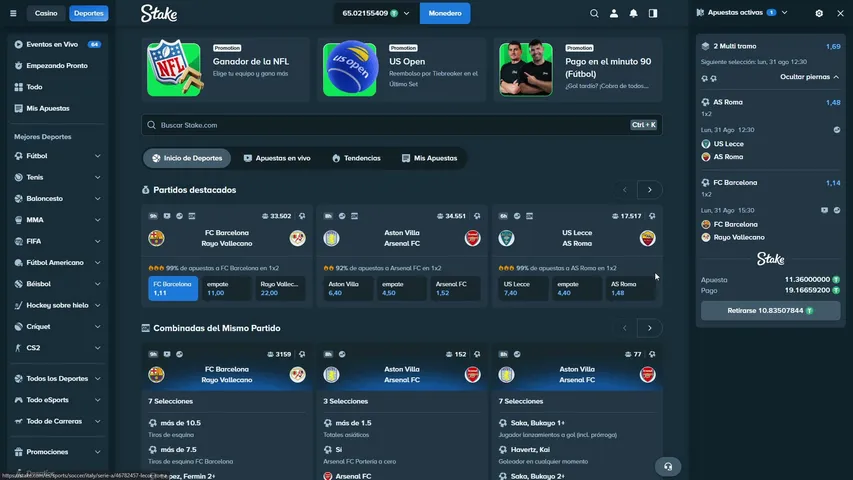This screenshot has width=853, height=480.
Task: Select Rayo Vallecano 22,00 odds
Action: point(280,288)
